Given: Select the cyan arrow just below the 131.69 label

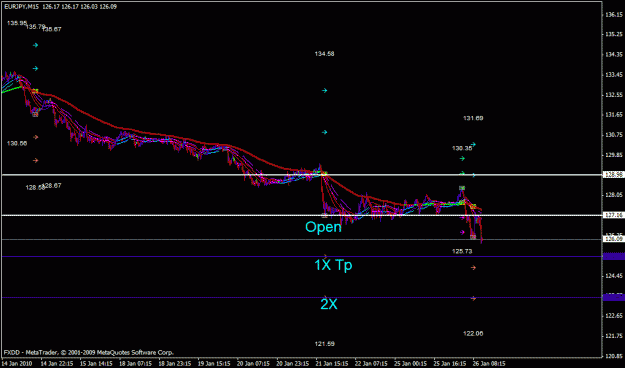Looking at the screenshot, I should (473, 144).
